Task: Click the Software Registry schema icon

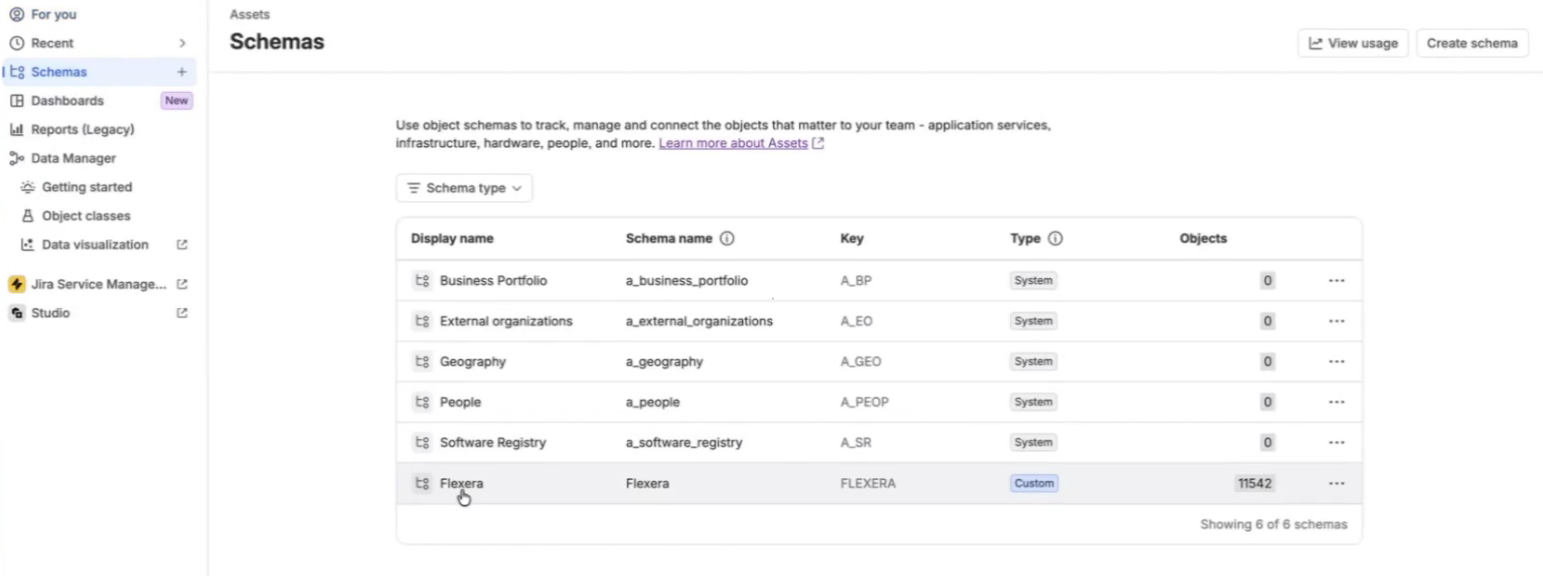Action: pyautogui.click(x=422, y=442)
